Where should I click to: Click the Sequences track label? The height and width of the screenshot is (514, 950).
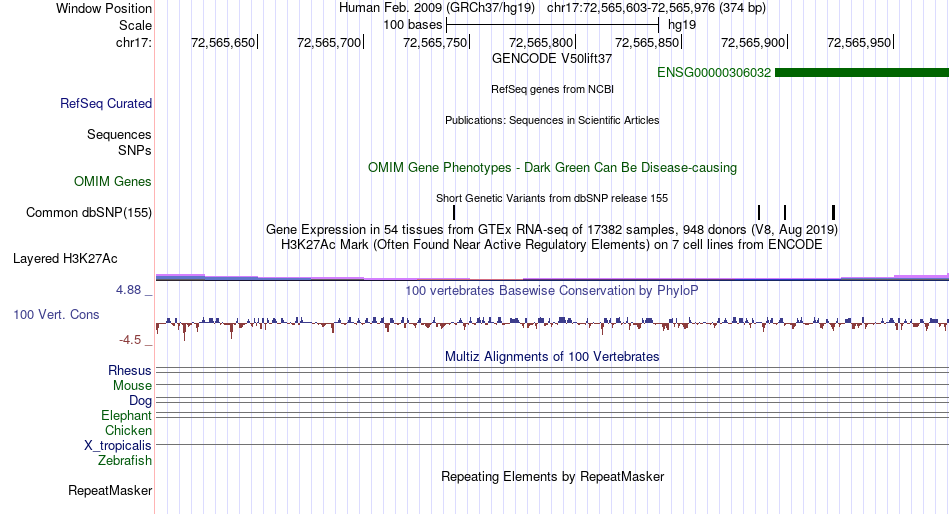(x=119, y=135)
